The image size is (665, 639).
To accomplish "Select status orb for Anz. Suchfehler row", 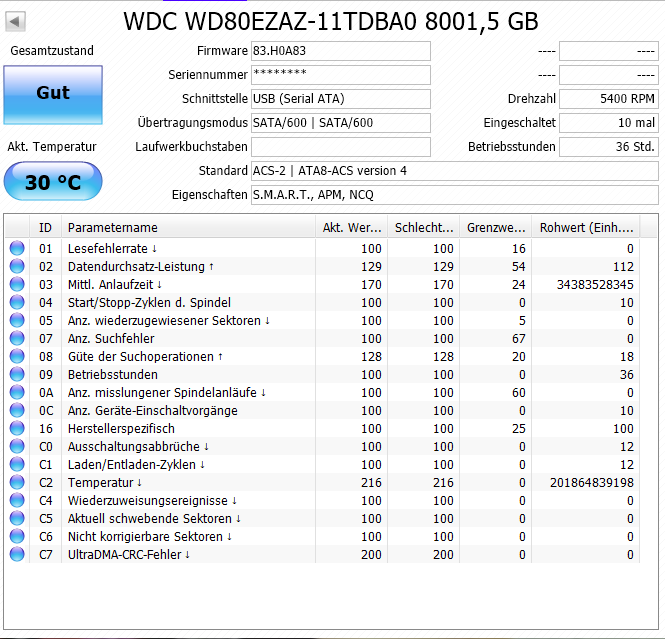I will 17,338.
